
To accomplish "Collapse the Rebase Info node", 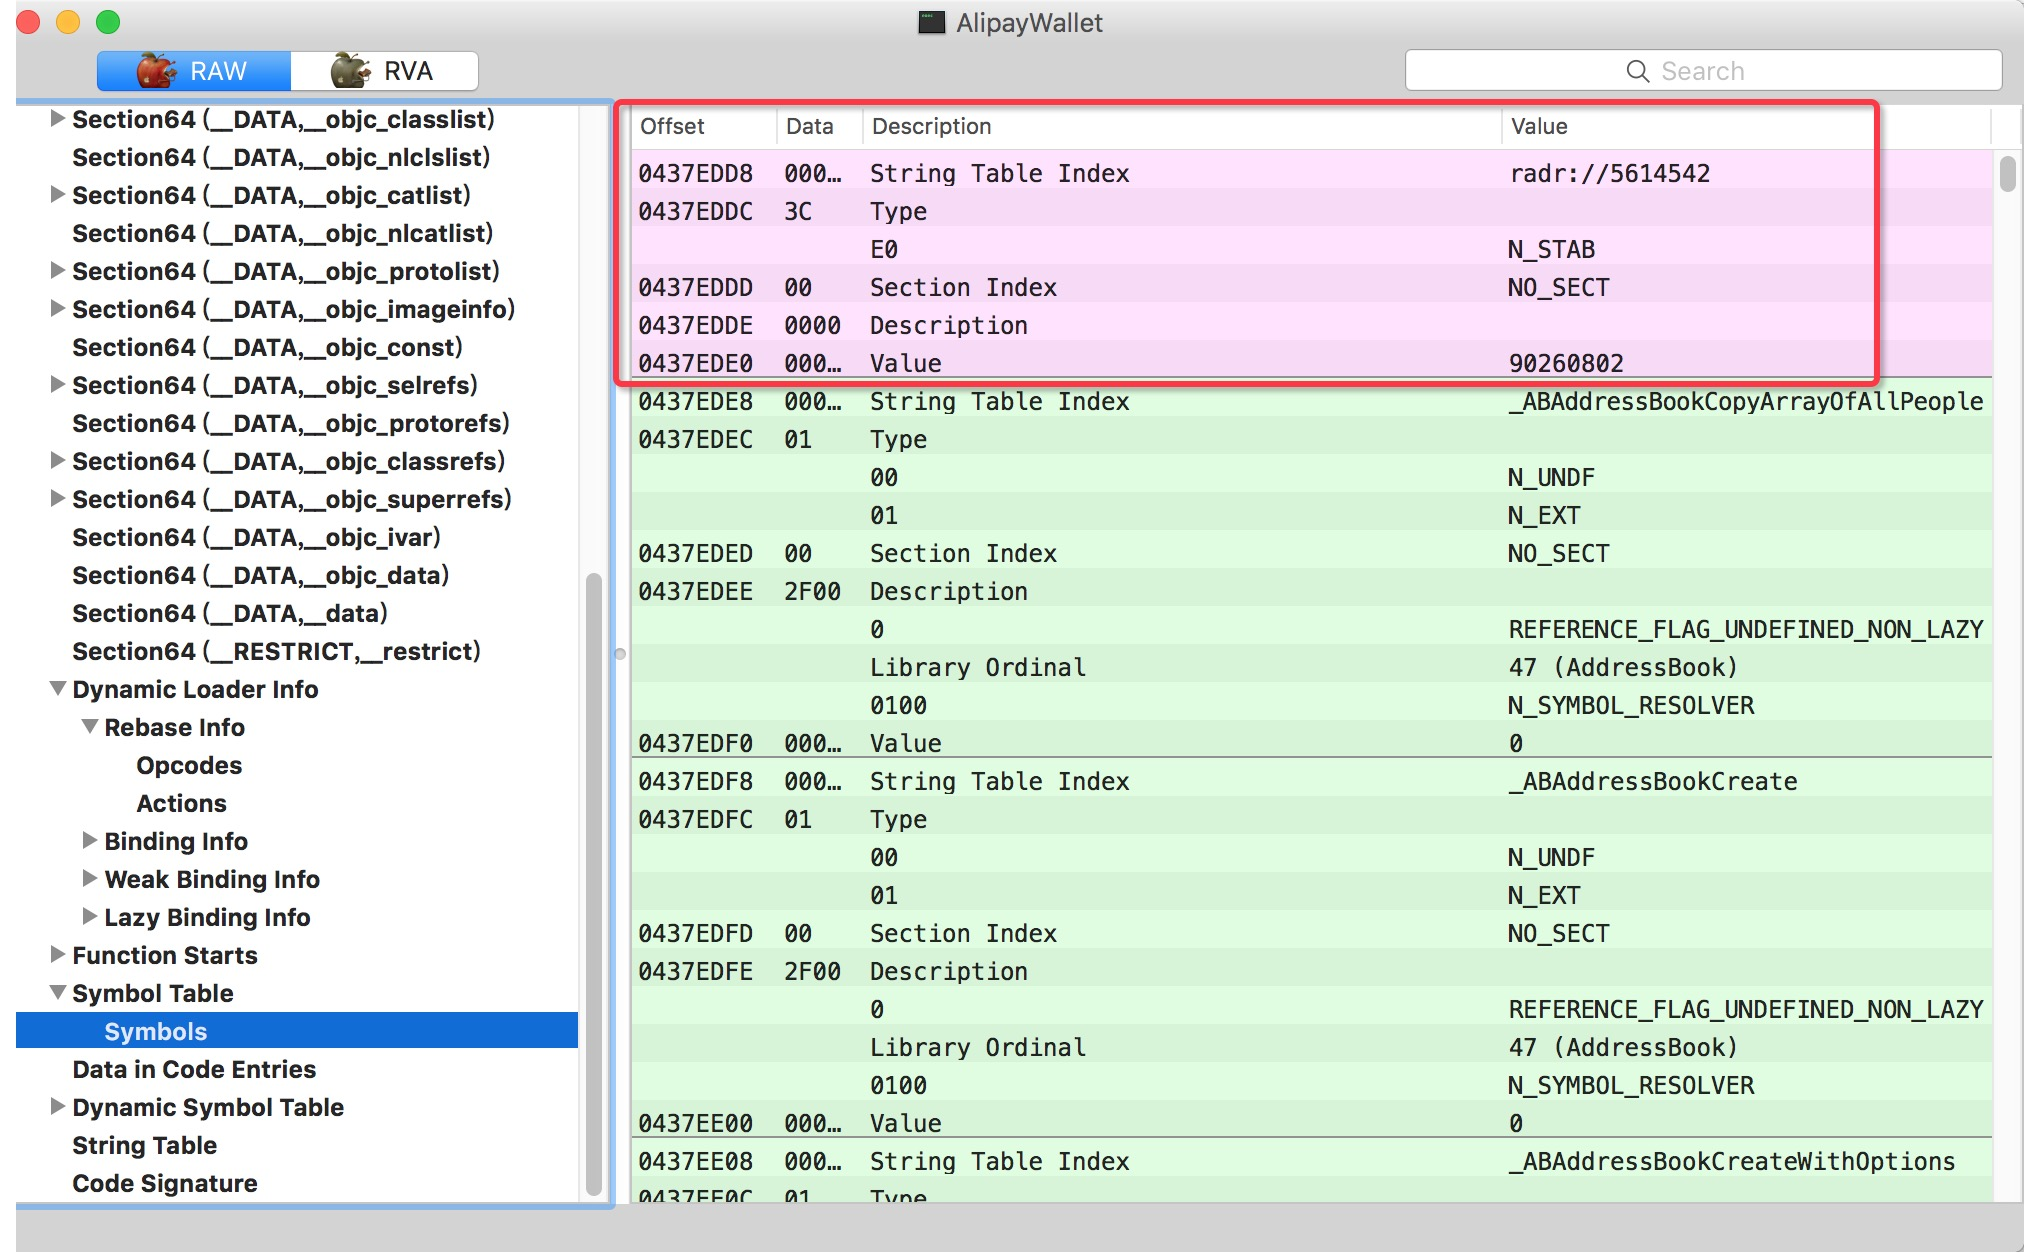I will point(90,727).
